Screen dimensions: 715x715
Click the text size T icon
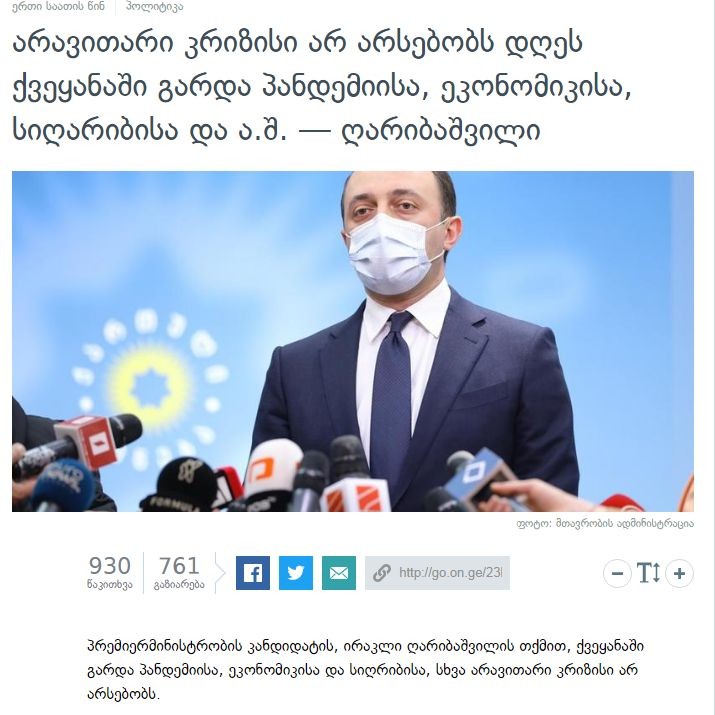[648, 573]
